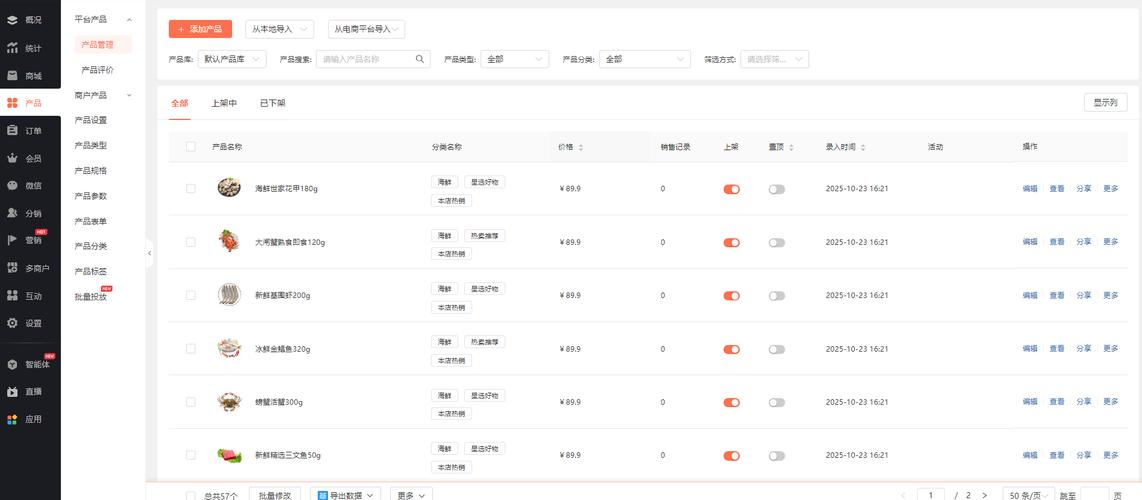Open the 直播 live streaming icon

point(12,392)
